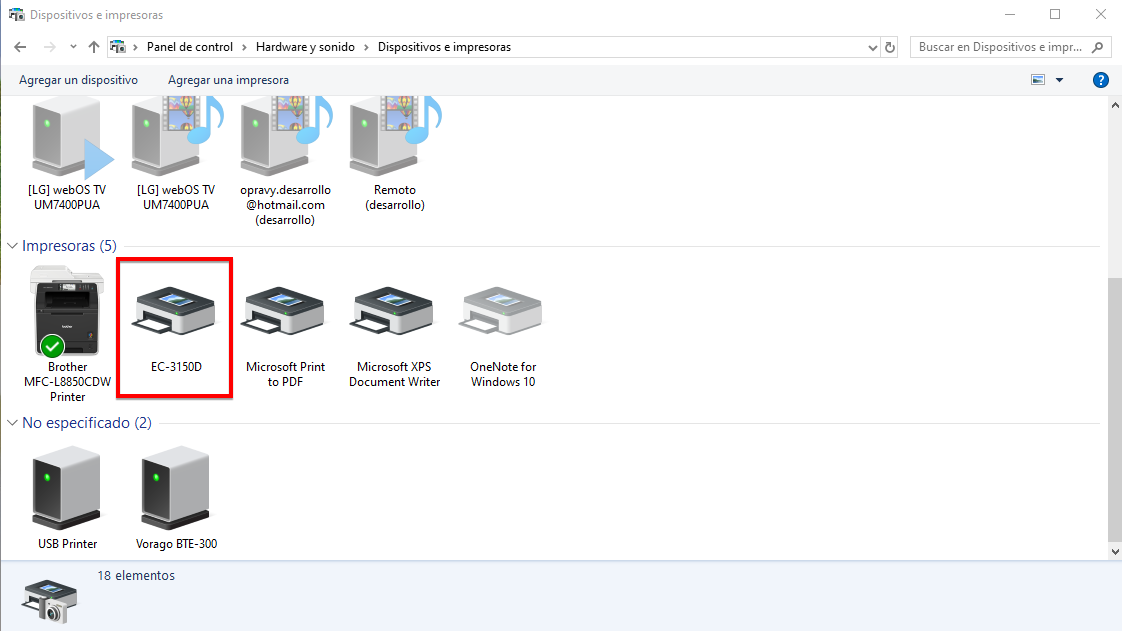Minimize the Dispositivos e impresoras window
1122x631 pixels.
(x=1010, y=14)
